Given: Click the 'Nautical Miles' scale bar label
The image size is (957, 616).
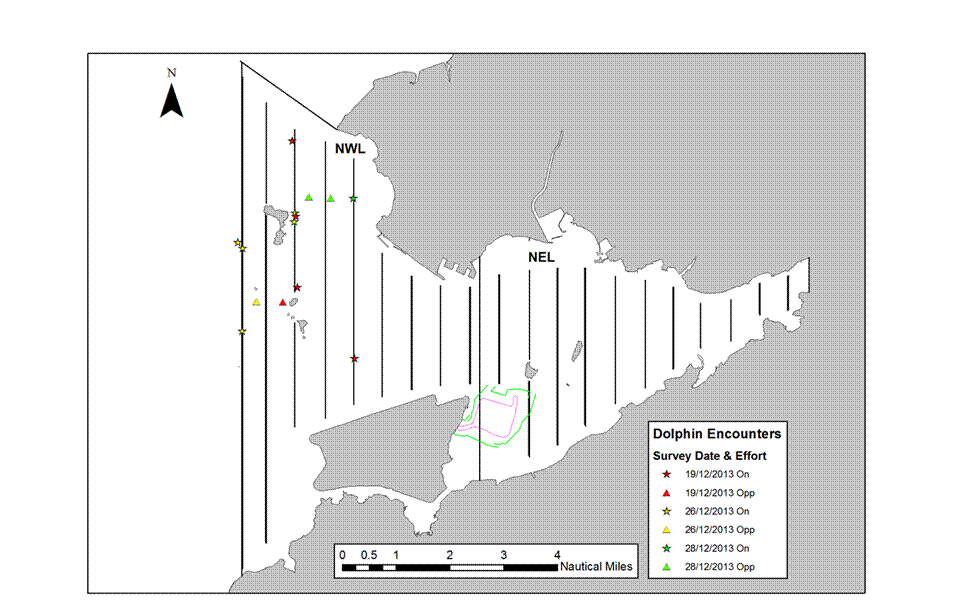Looking at the screenshot, I should (x=596, y=567).
